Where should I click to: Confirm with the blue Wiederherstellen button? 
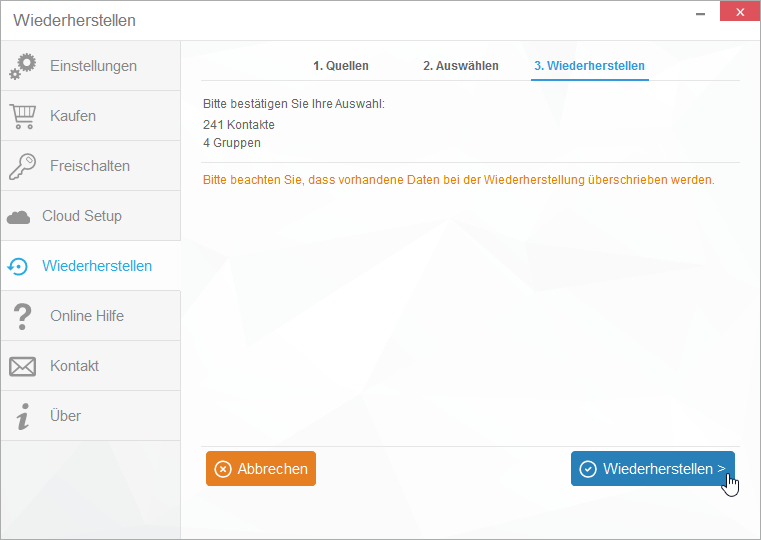pyautogui.click(x=653, y=469)
